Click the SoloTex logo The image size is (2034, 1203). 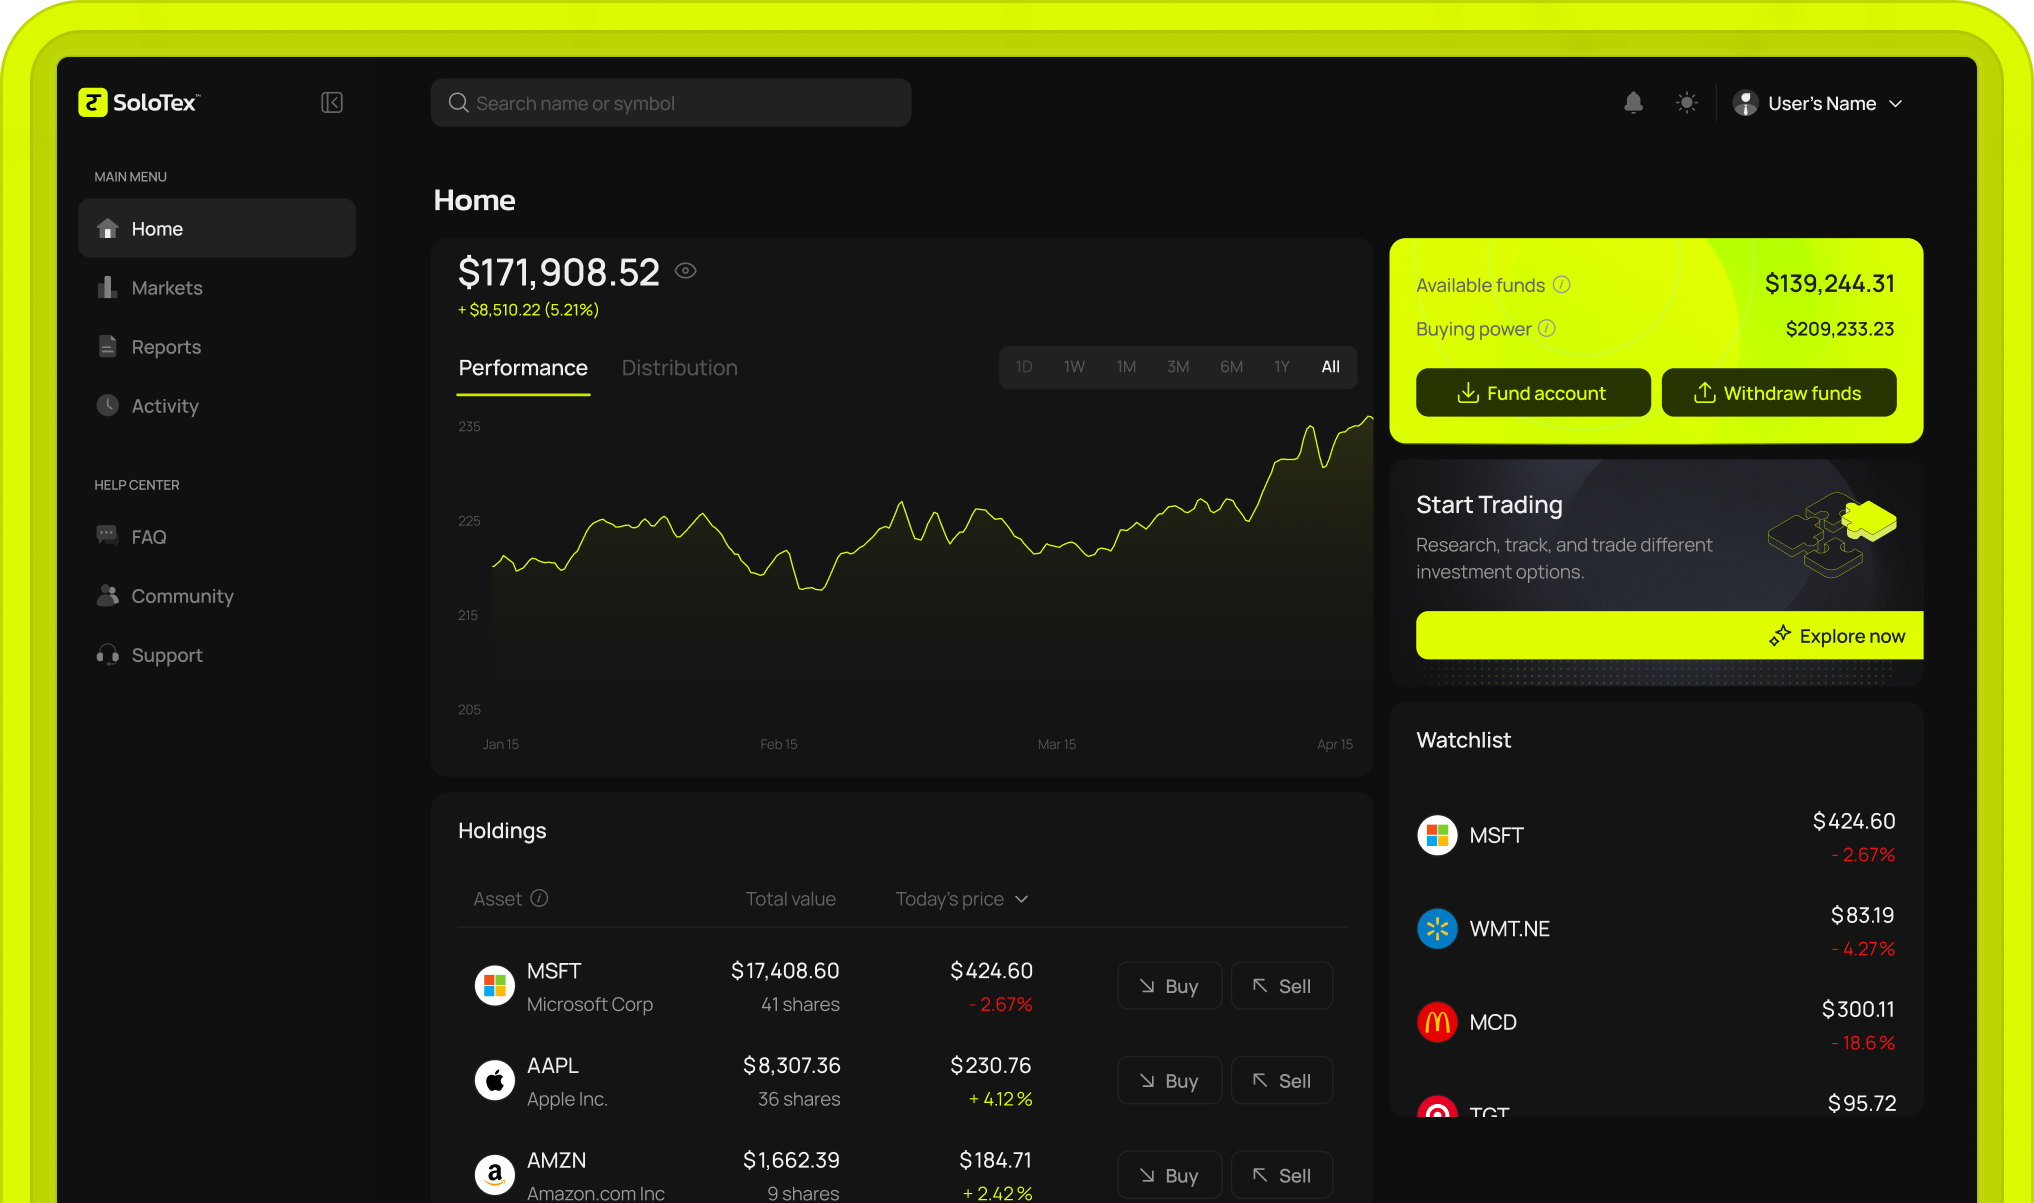139,103
